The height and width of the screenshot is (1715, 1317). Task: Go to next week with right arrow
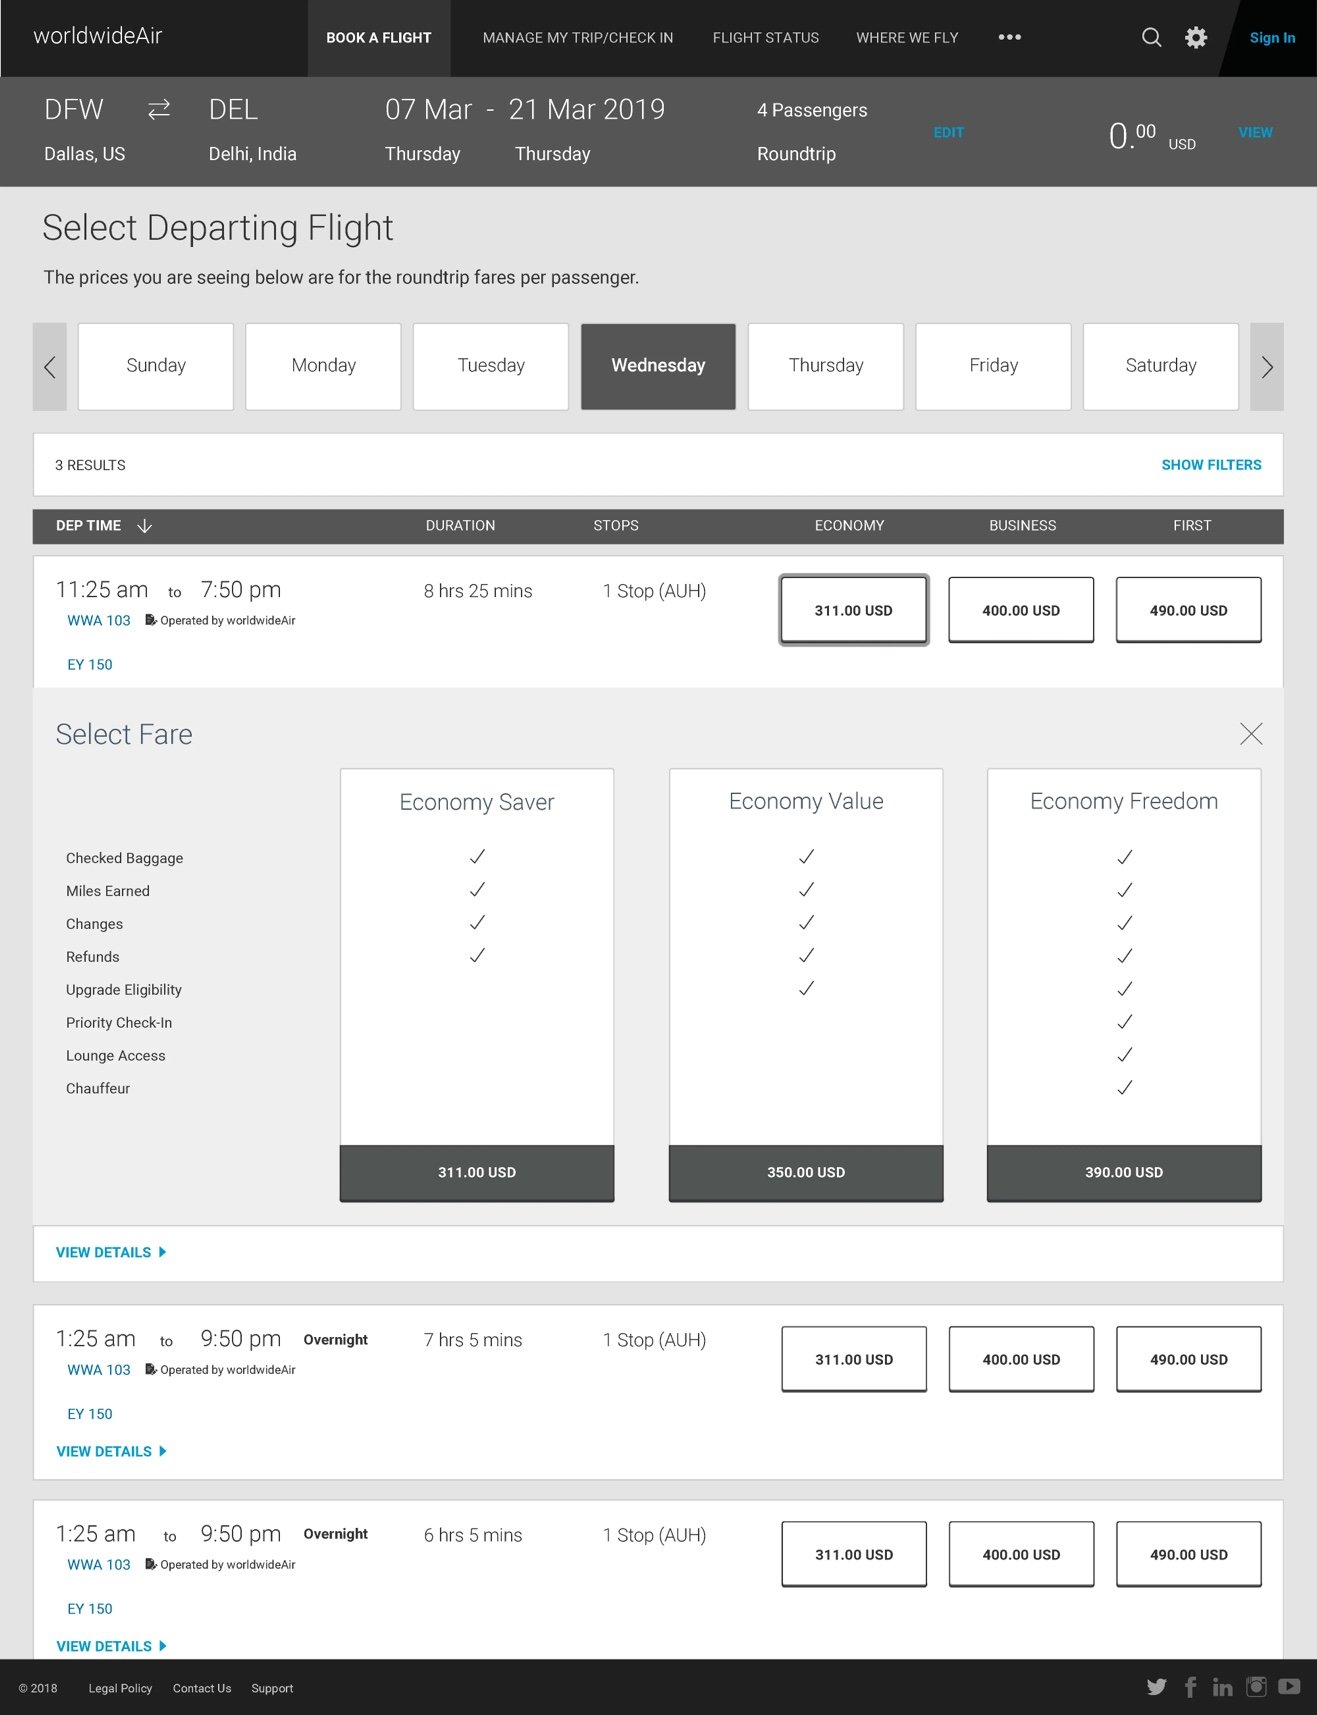click(x=1266, y=367)
